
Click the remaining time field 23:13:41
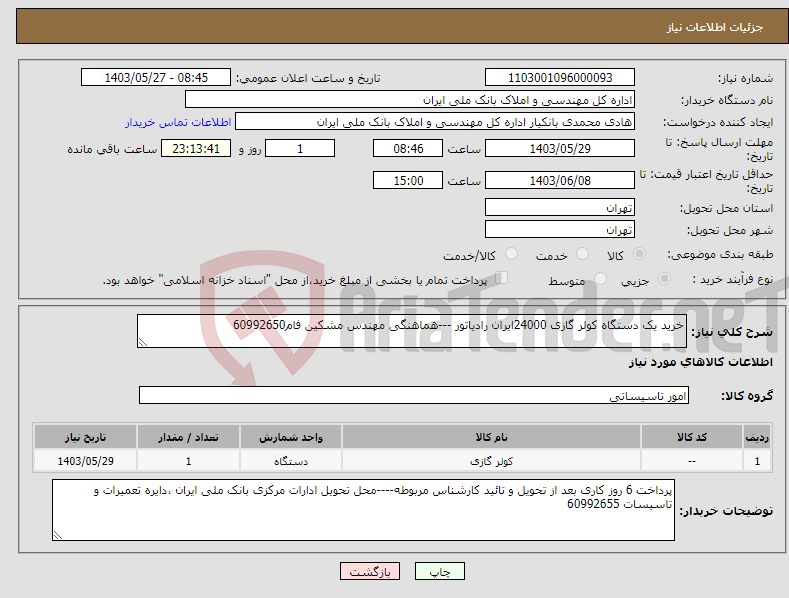click(196, 148)
